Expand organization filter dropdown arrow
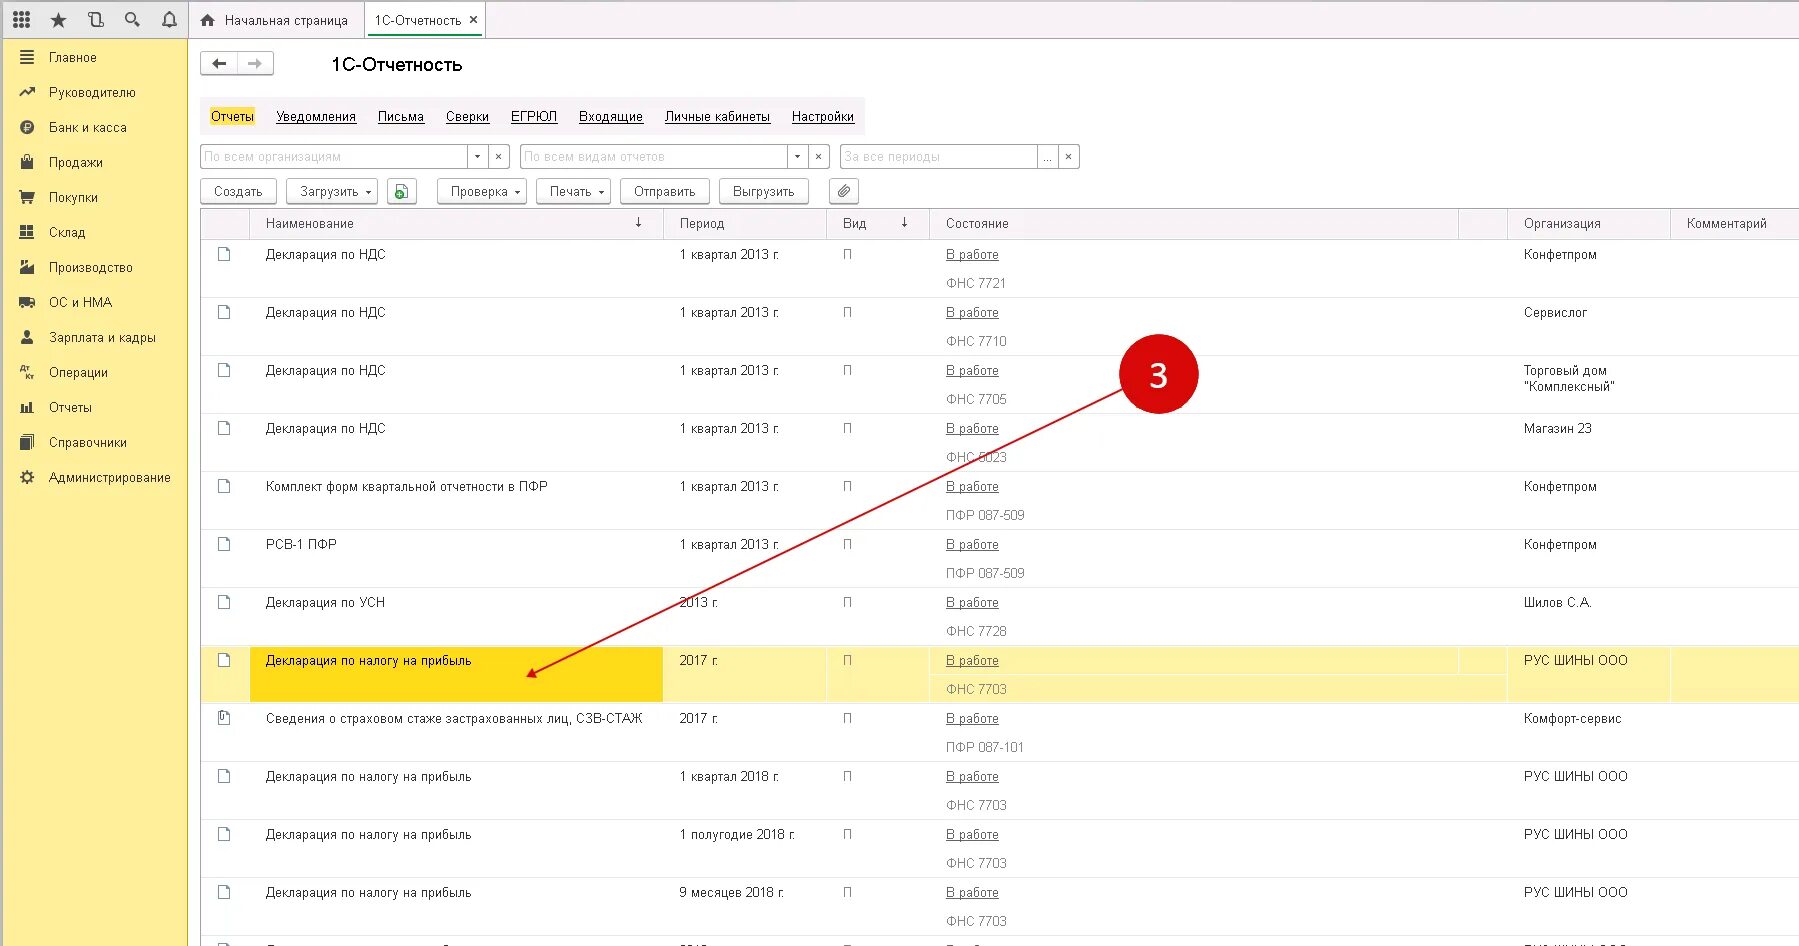Viewport: 1799px width, 946px height. pos(478,156)
